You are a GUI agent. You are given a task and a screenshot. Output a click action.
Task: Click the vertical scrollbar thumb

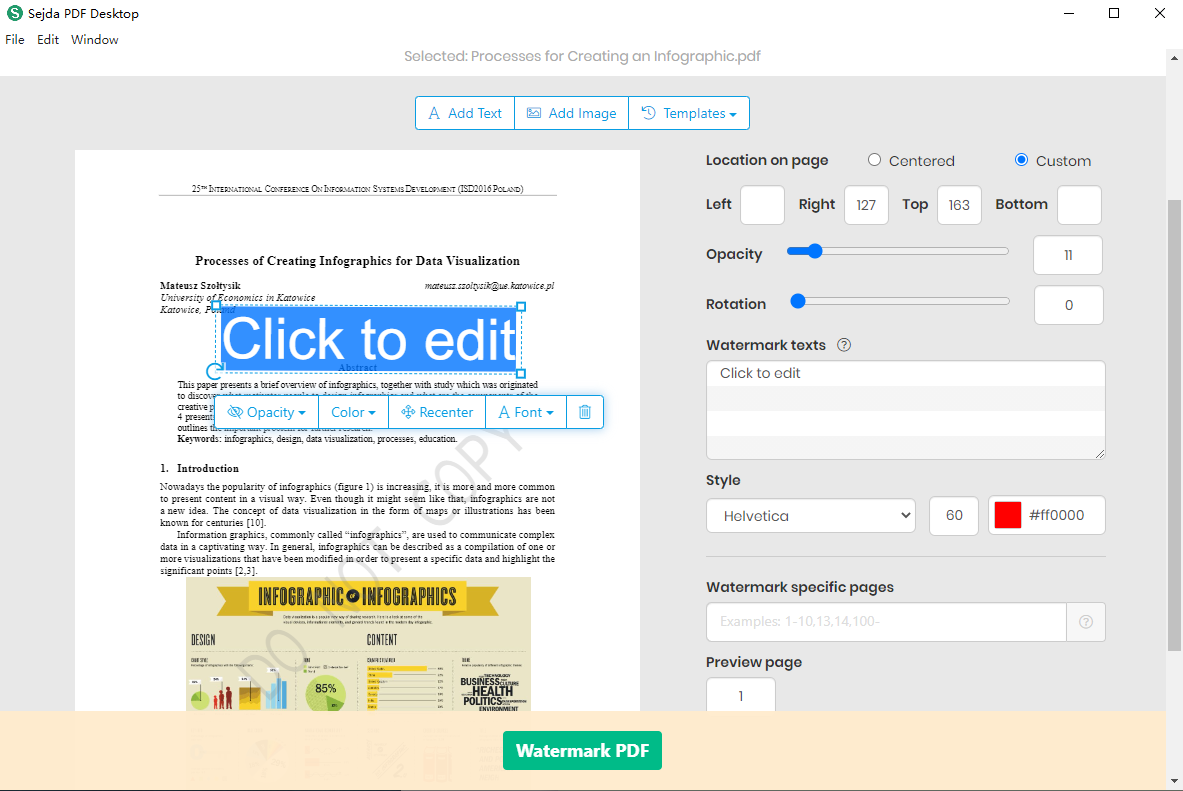(1174, 425)
